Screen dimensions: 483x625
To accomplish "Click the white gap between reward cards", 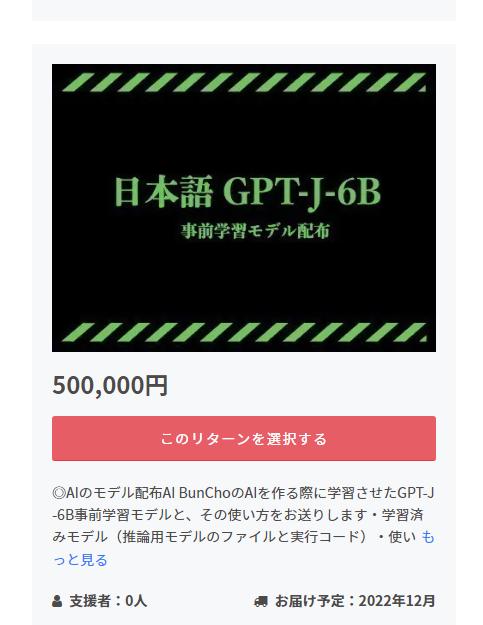I will point(243,32).
